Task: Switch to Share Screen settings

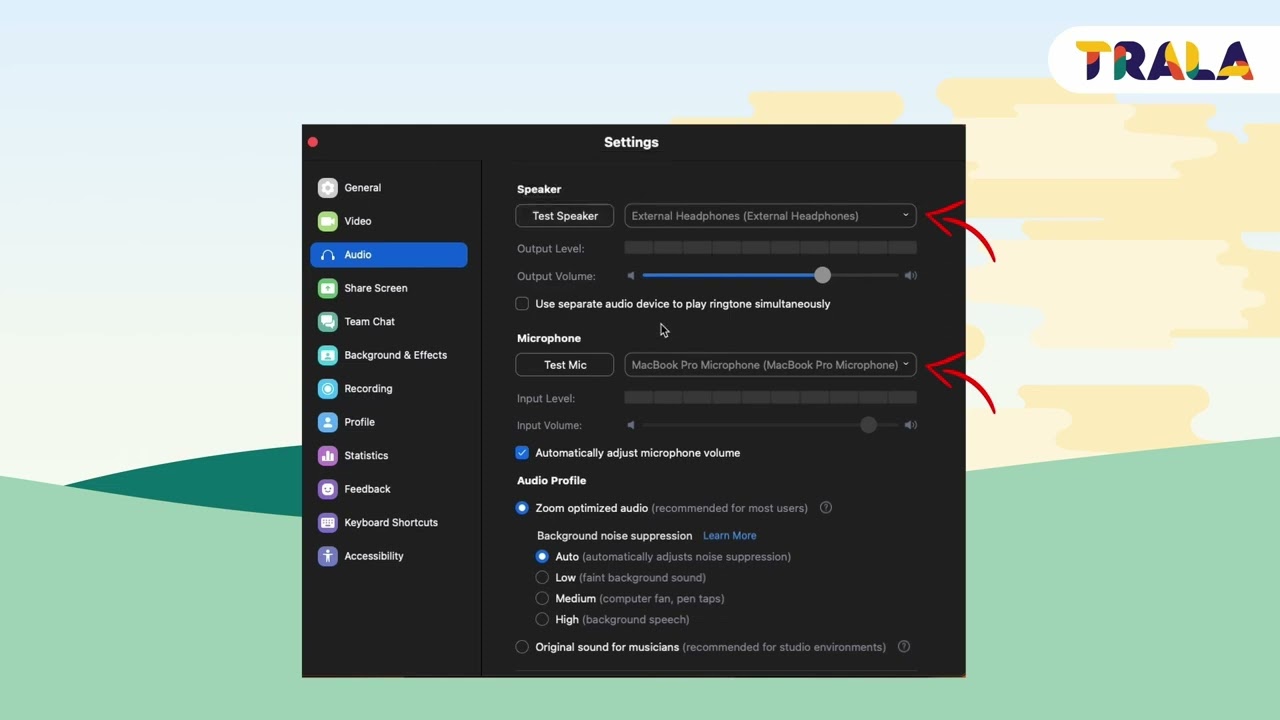Action: click(x=389, y=288)
